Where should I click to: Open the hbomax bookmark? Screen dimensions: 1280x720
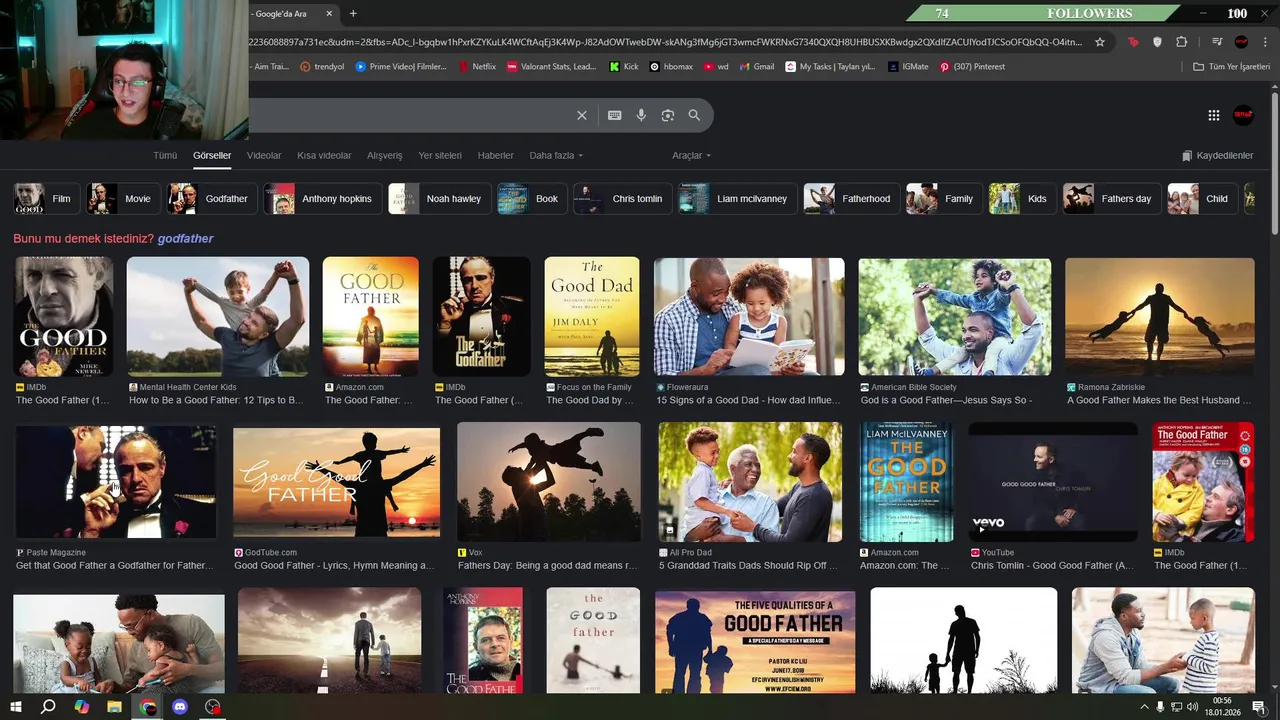(x=671, y=67)
